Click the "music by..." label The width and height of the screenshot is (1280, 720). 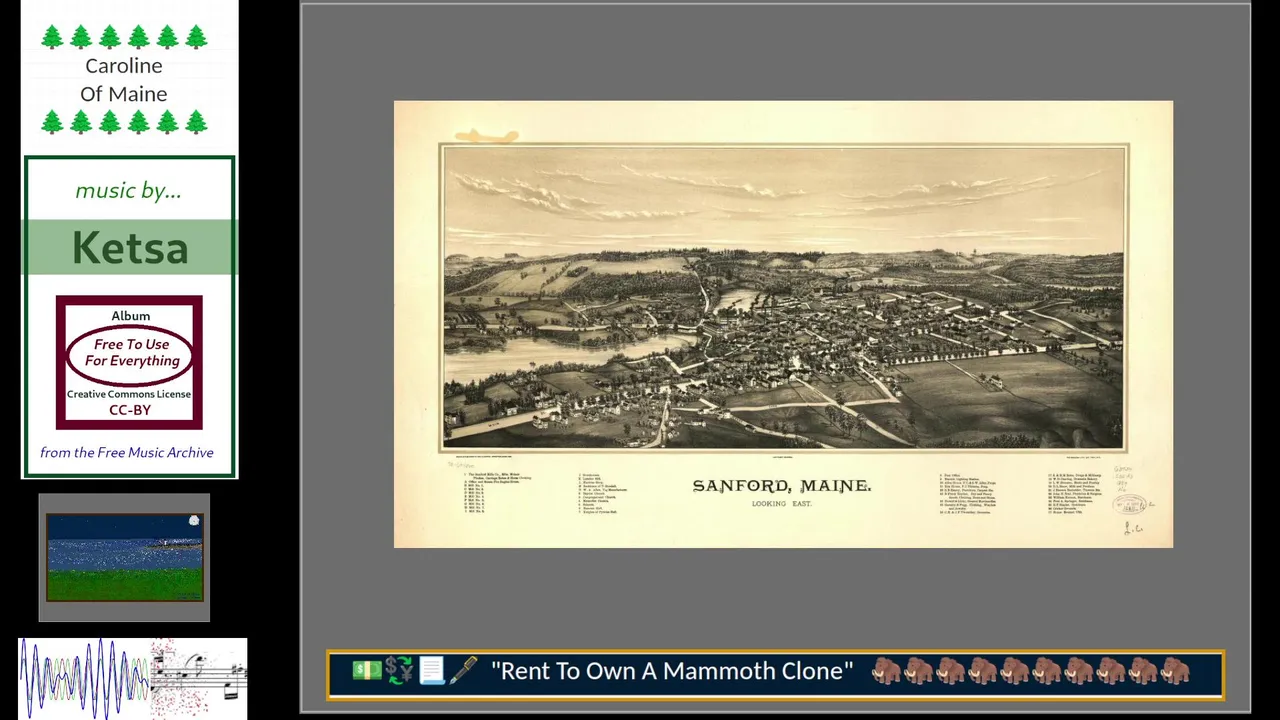coord(128,190)
